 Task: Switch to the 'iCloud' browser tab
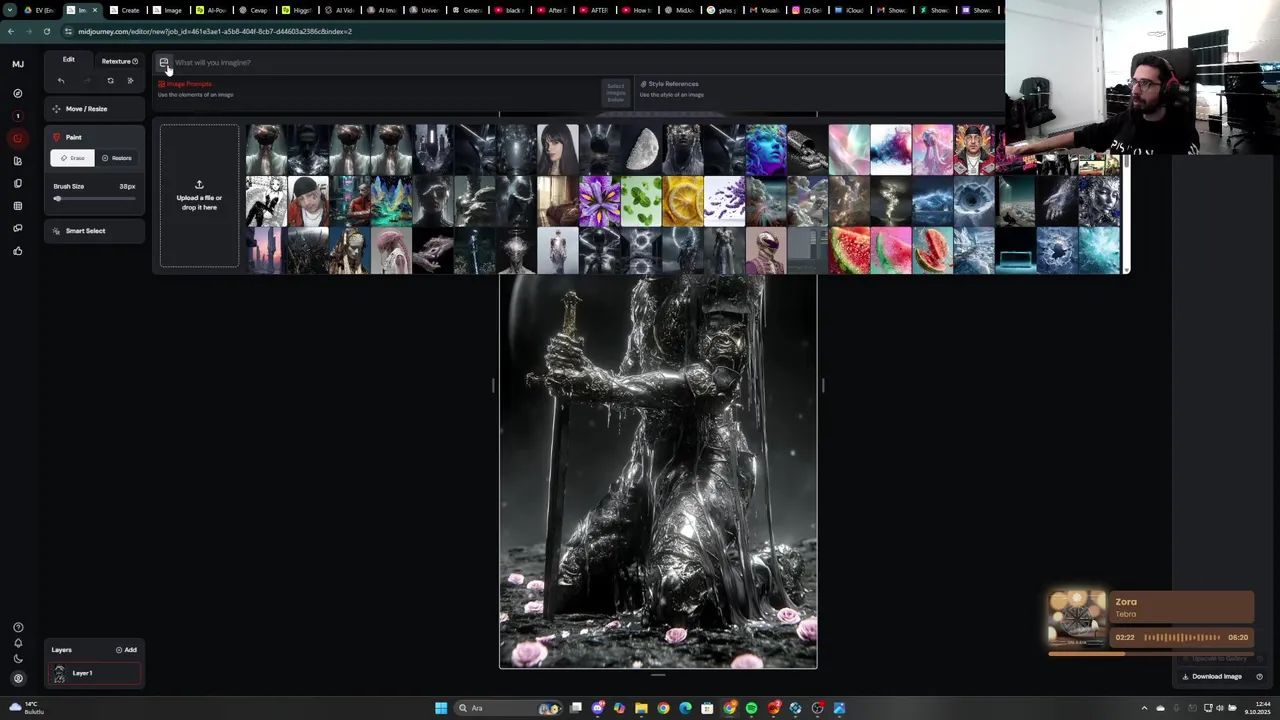849,10
